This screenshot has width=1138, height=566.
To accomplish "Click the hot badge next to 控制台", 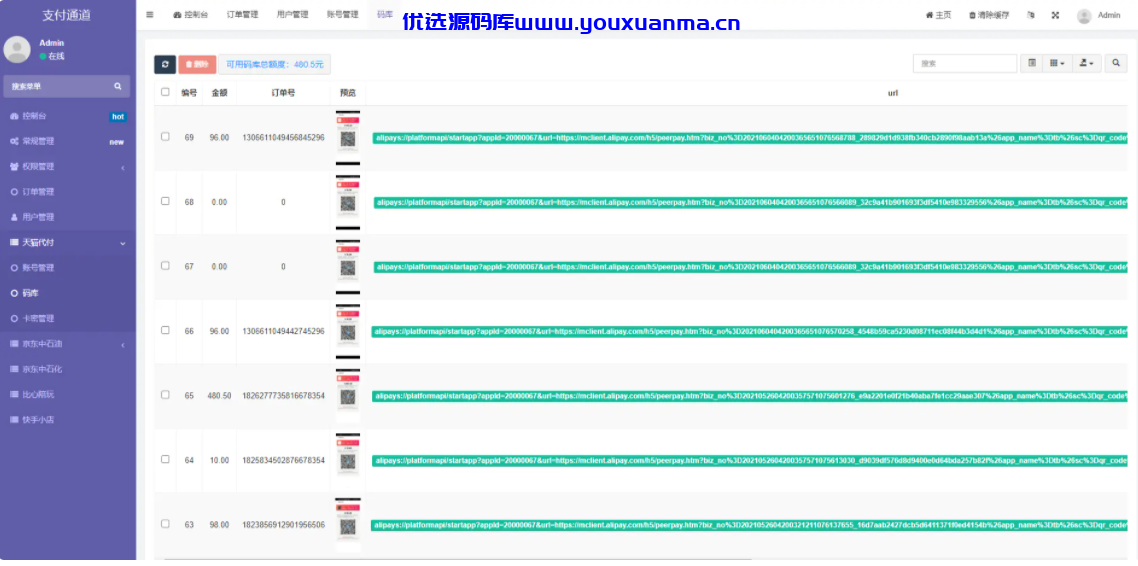I will pos(118,116).
